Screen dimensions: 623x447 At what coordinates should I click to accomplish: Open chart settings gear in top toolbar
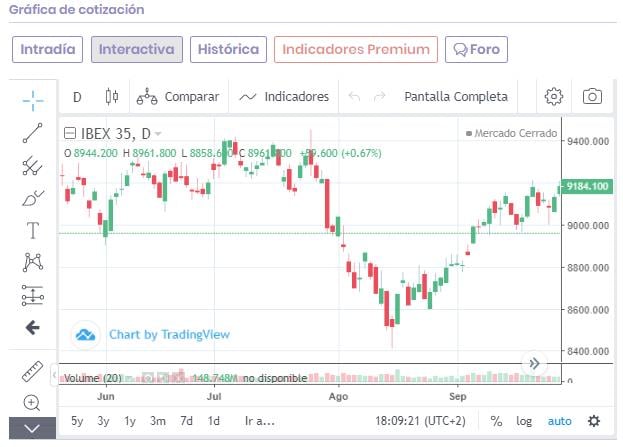tap(553, 97)
